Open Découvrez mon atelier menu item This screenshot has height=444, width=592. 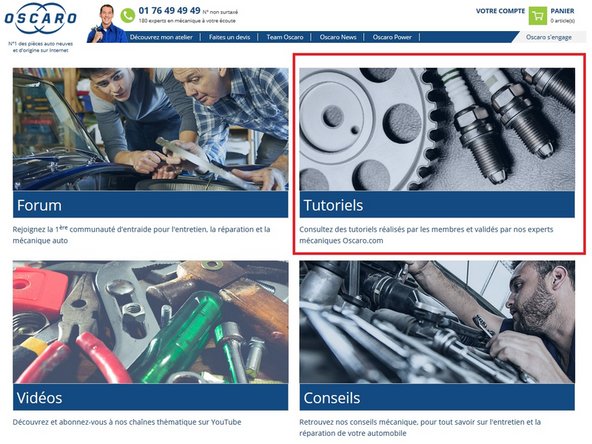pos(161,37)
